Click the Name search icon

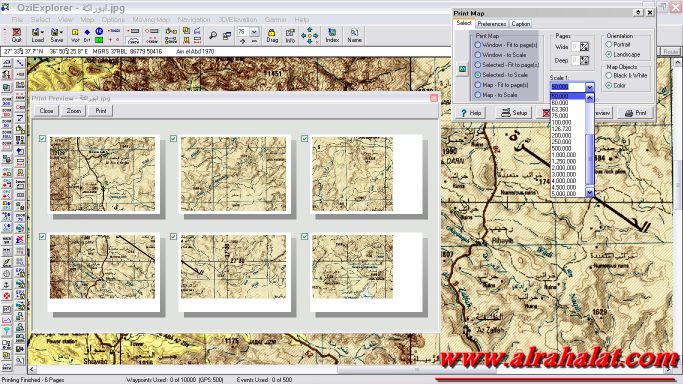tap(355, 35)
